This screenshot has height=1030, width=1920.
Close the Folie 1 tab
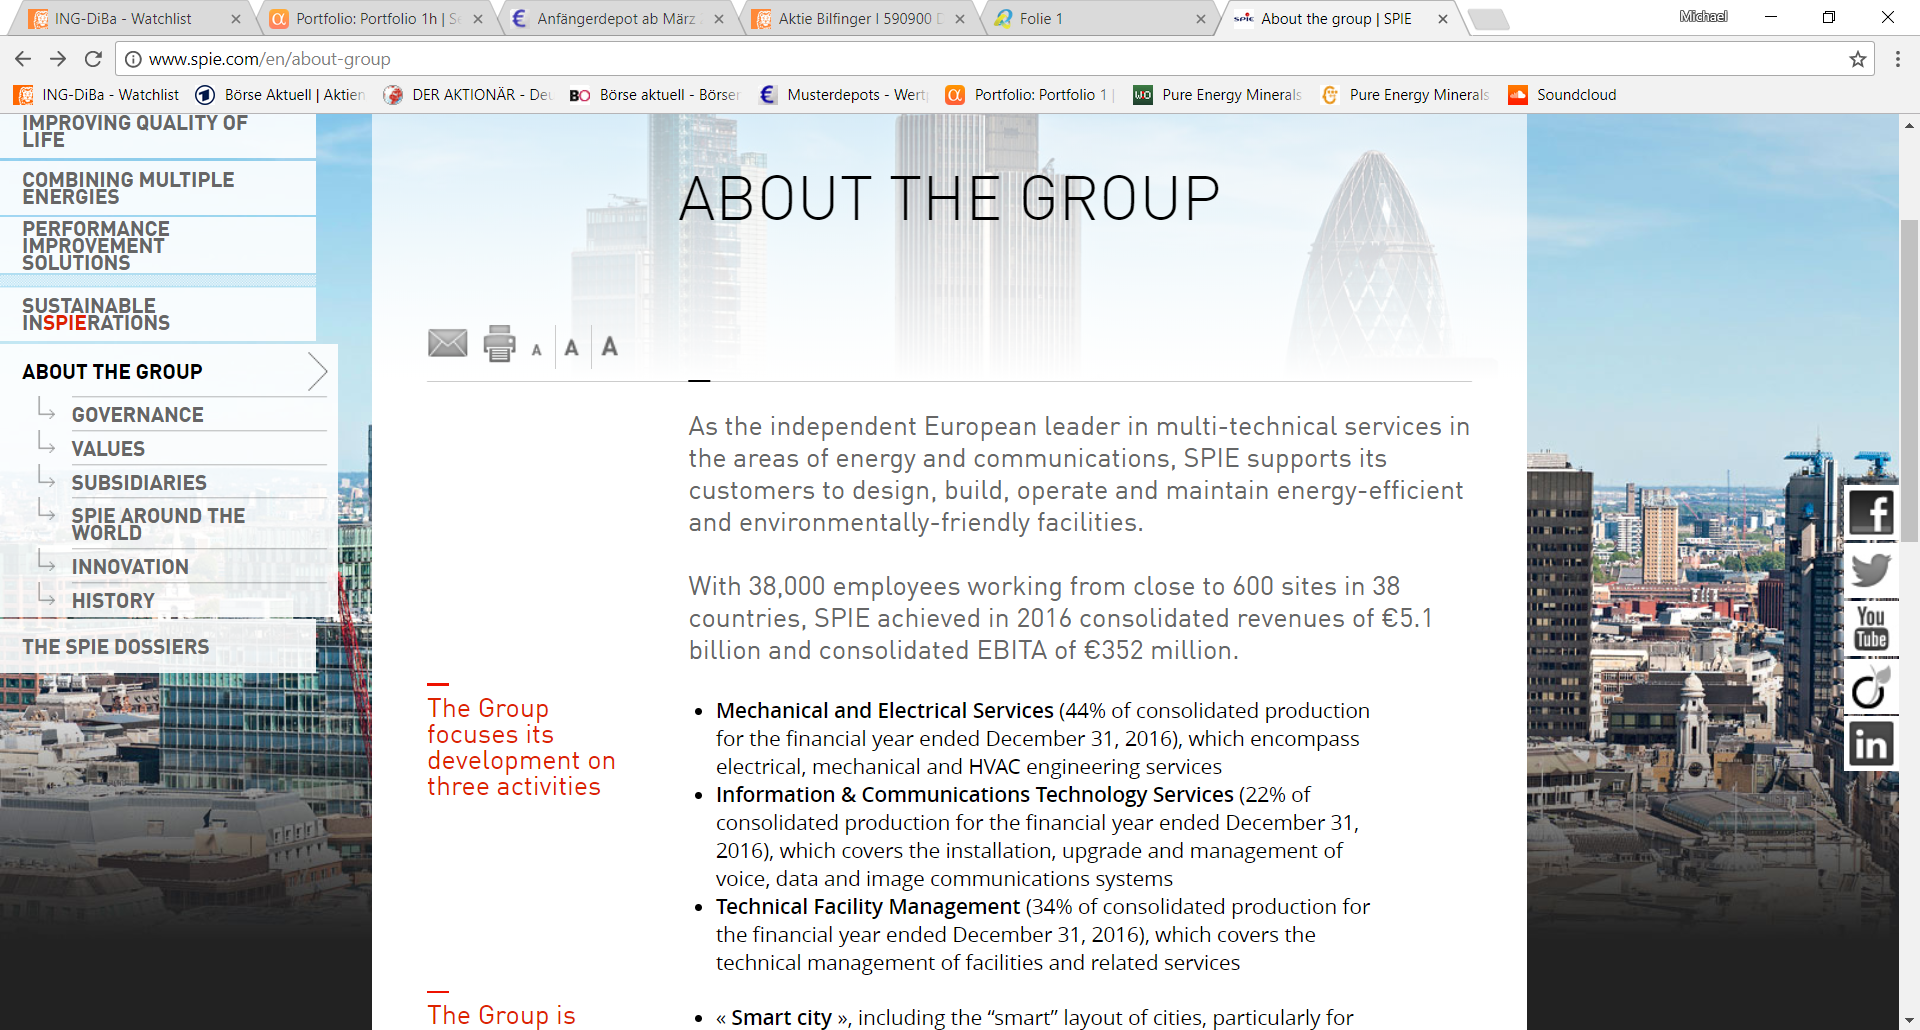pyautogui.click(x=1201, y=19)
